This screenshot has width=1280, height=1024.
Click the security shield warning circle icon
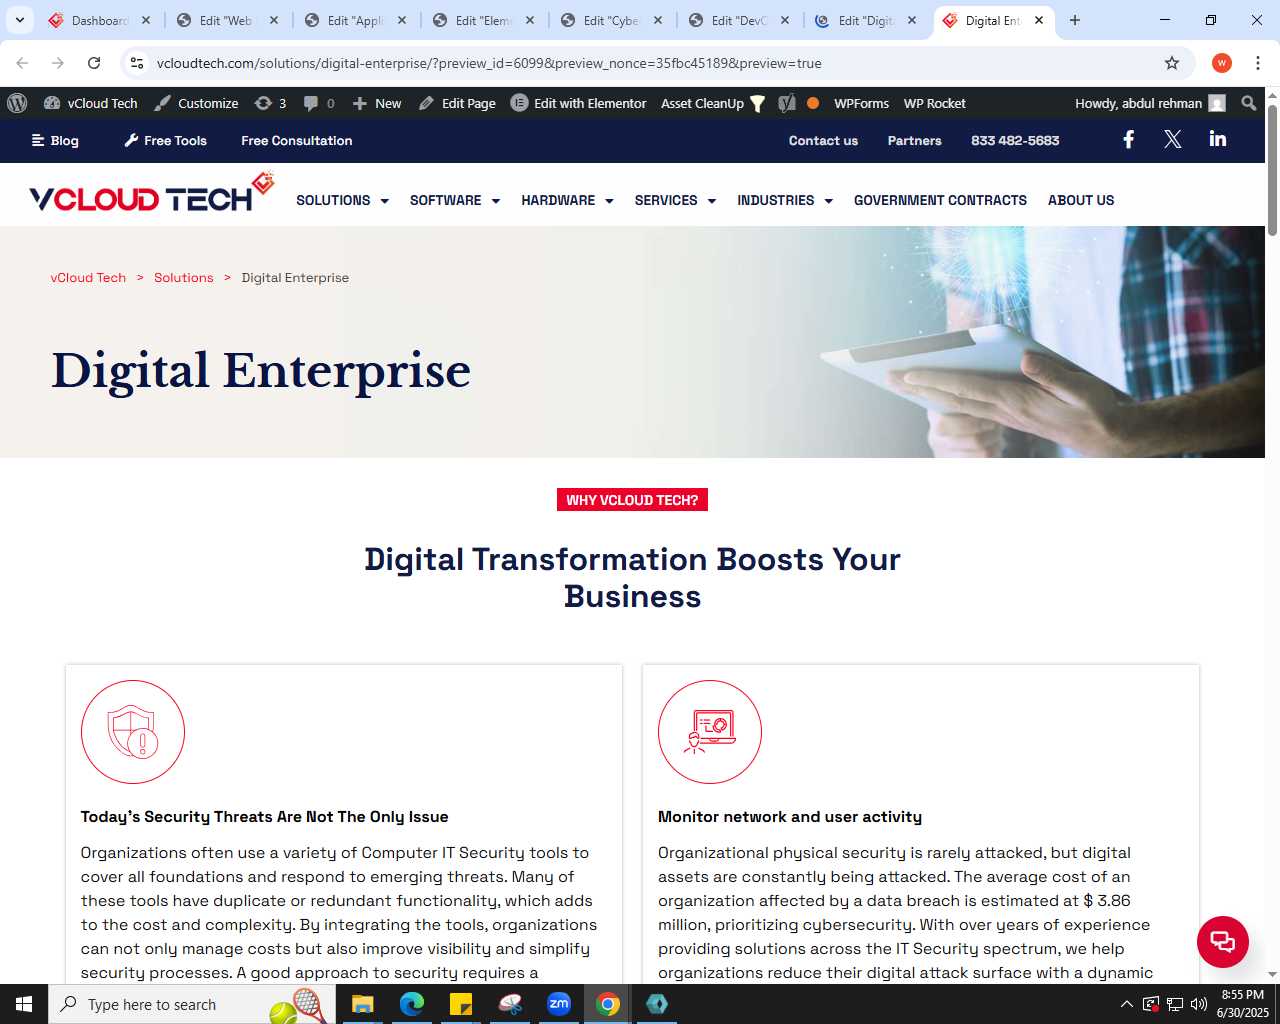click(133, 732)
